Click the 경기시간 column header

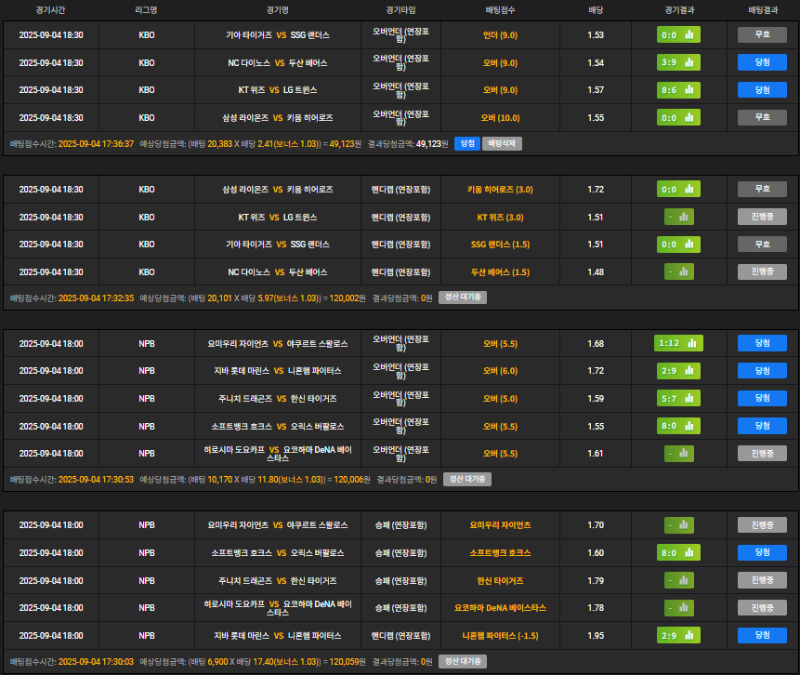click(x=51, y=10)
